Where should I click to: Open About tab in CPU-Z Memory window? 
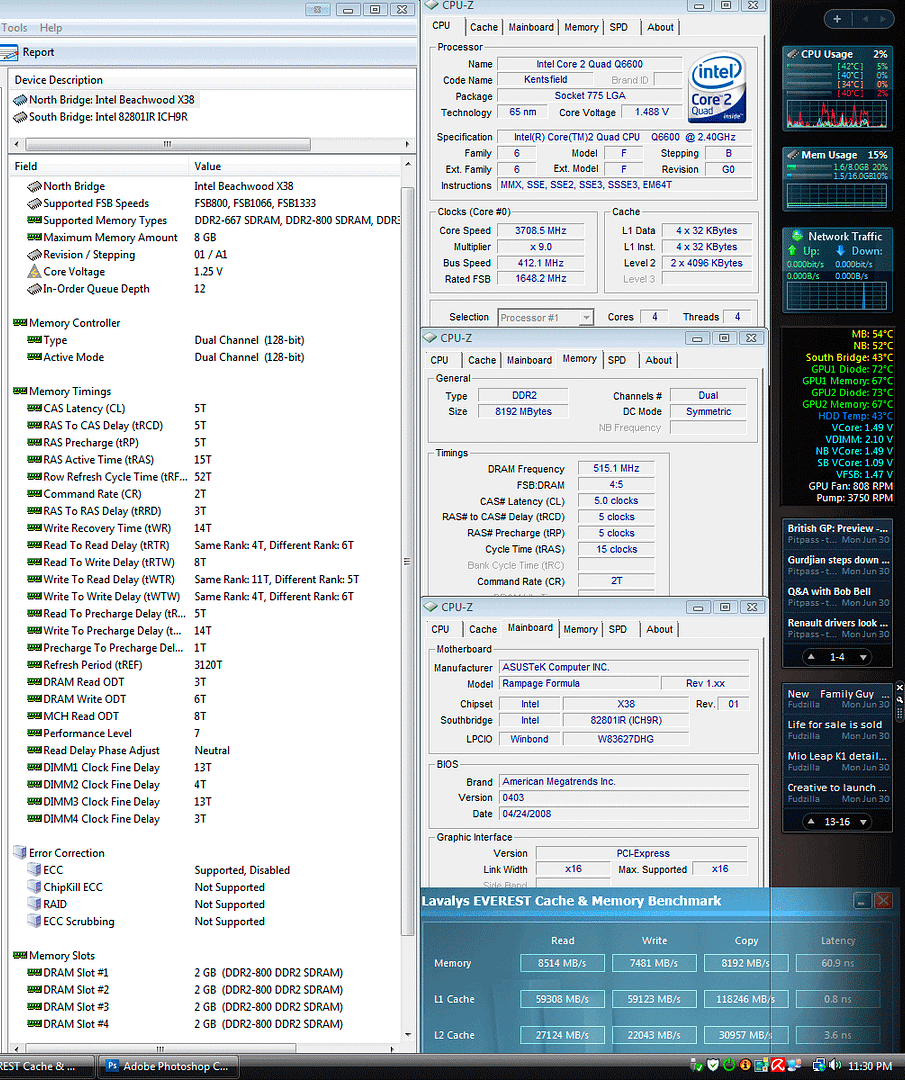(x=658, y=360)
